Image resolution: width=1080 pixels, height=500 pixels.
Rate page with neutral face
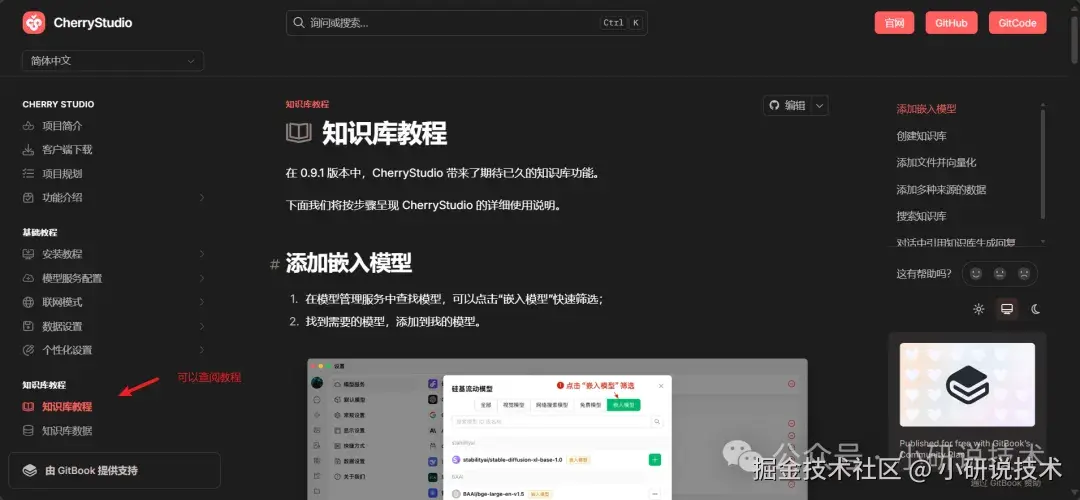(x=999, y=273)
